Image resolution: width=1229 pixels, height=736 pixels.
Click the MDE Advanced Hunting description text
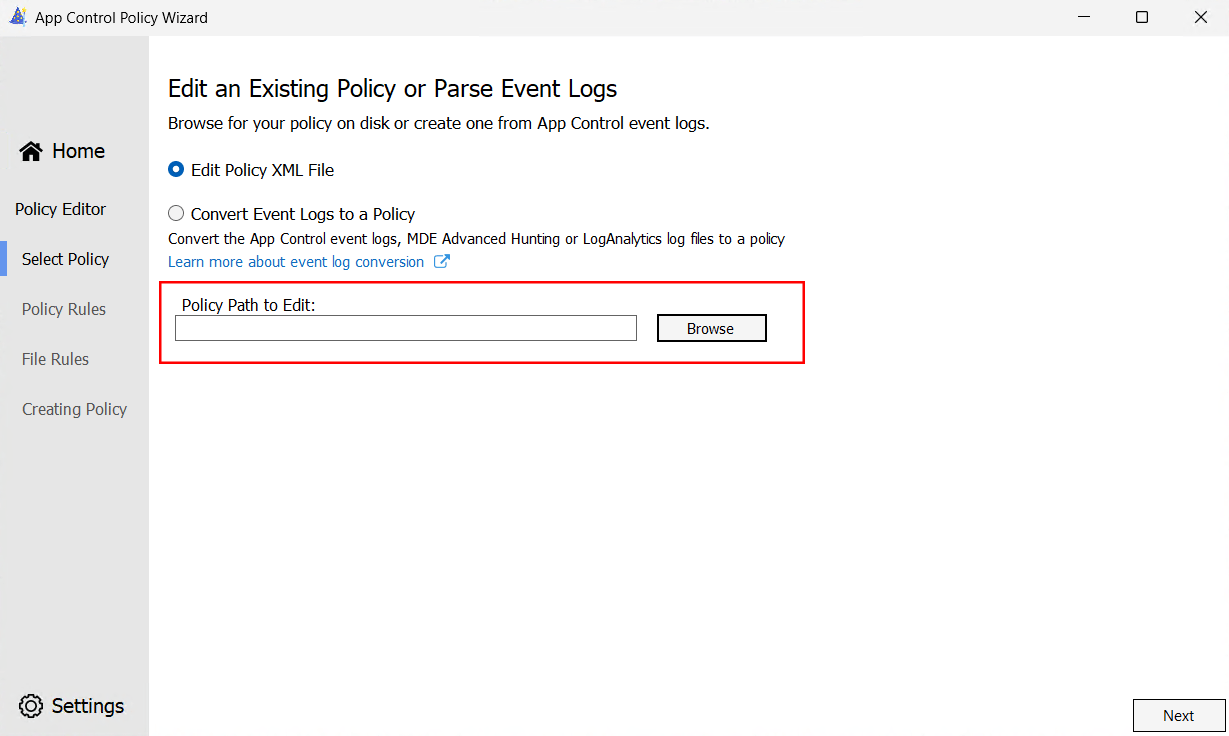pos(476,239)
